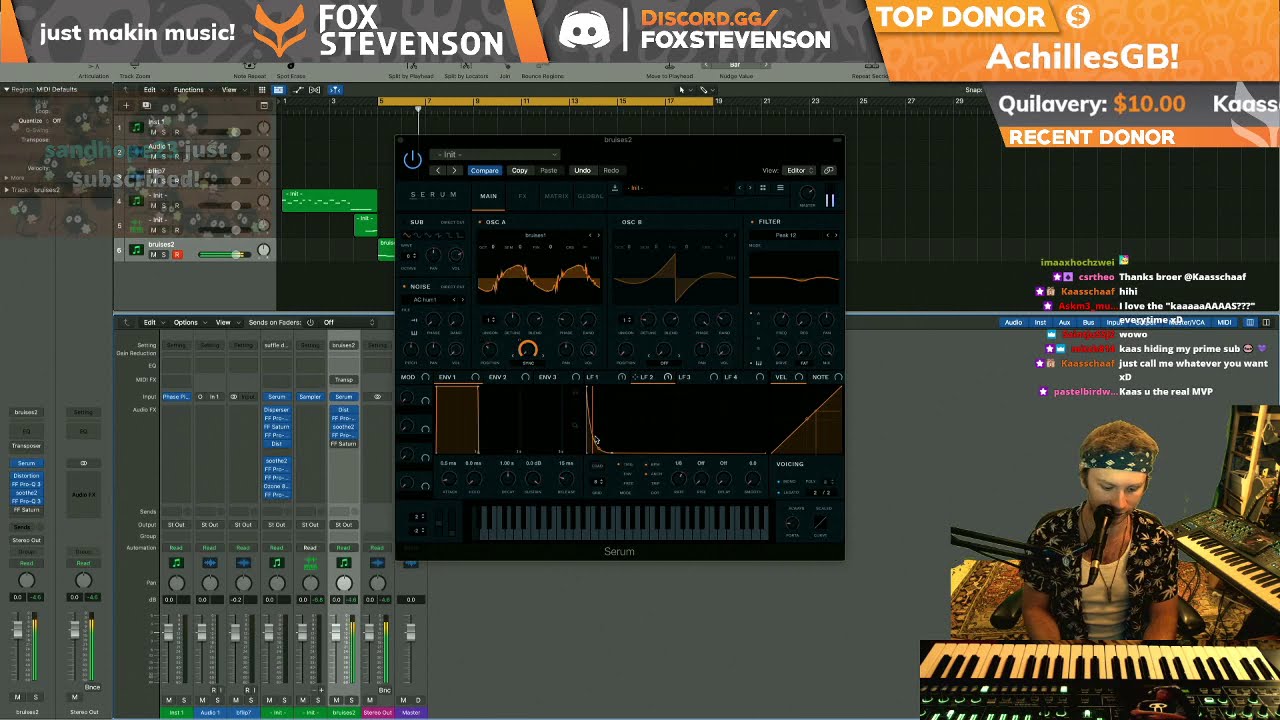Open the Serum preset dropdown showing Init
Viewport: 1280px width, 720px height.
coord(495,154)
